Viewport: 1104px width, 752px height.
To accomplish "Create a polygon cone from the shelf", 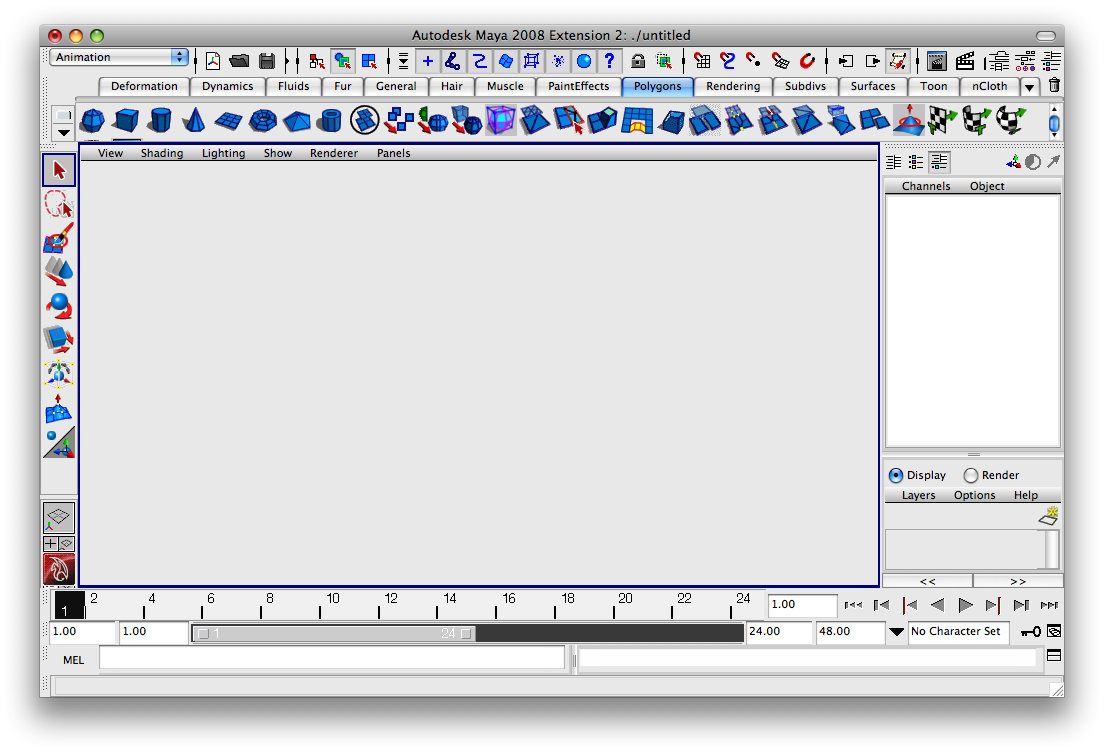I will (x=194, y=120).
